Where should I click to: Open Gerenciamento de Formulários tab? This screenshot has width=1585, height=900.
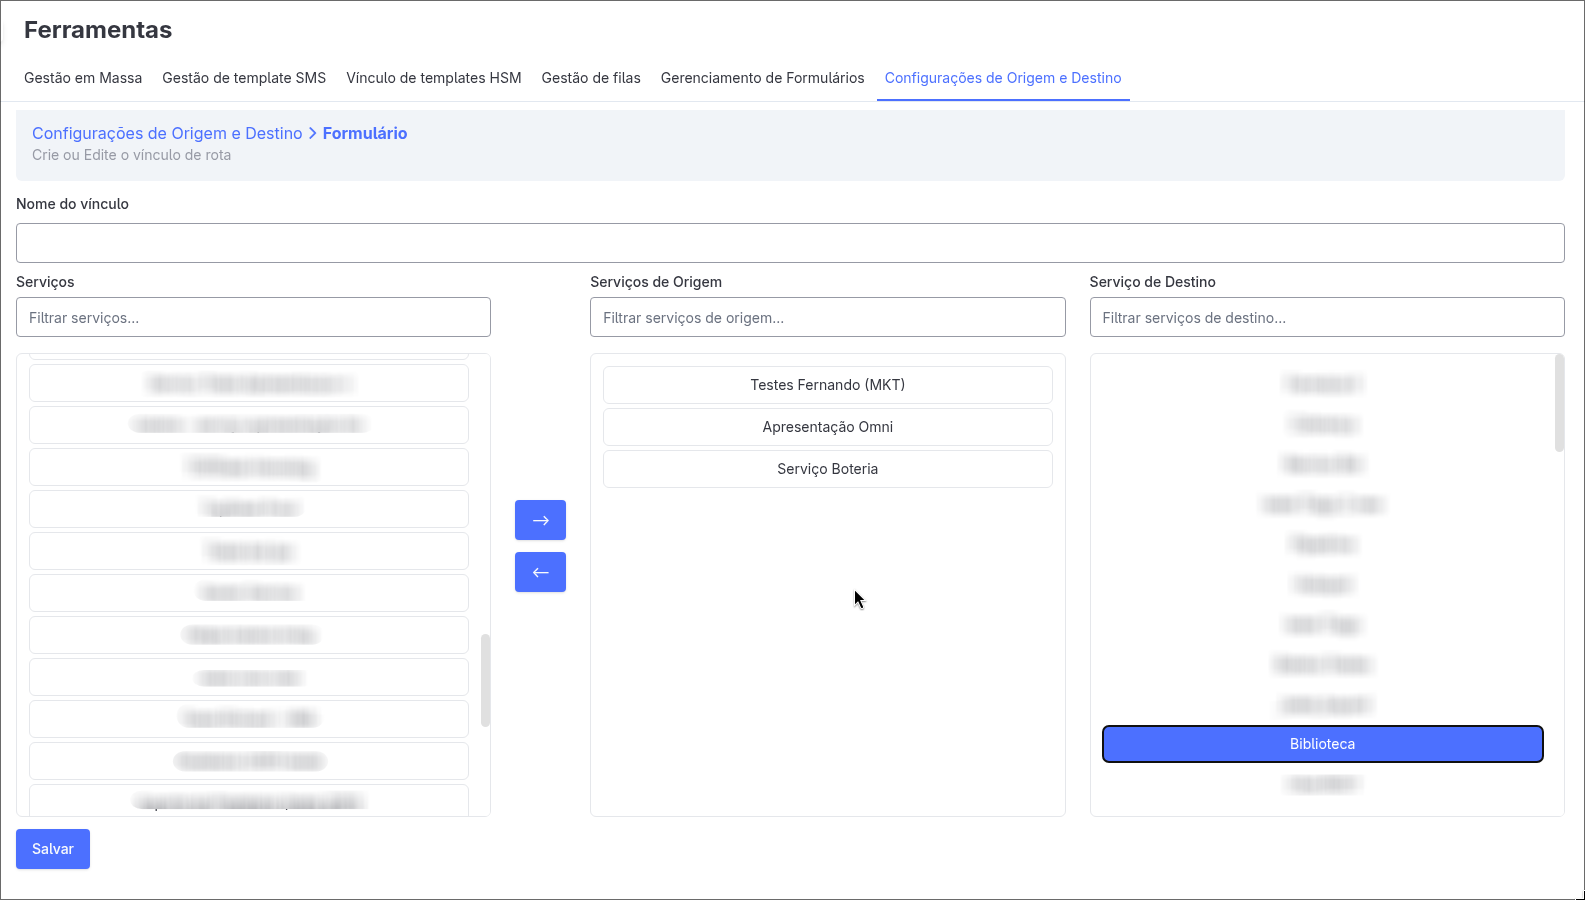pos(763,78)
